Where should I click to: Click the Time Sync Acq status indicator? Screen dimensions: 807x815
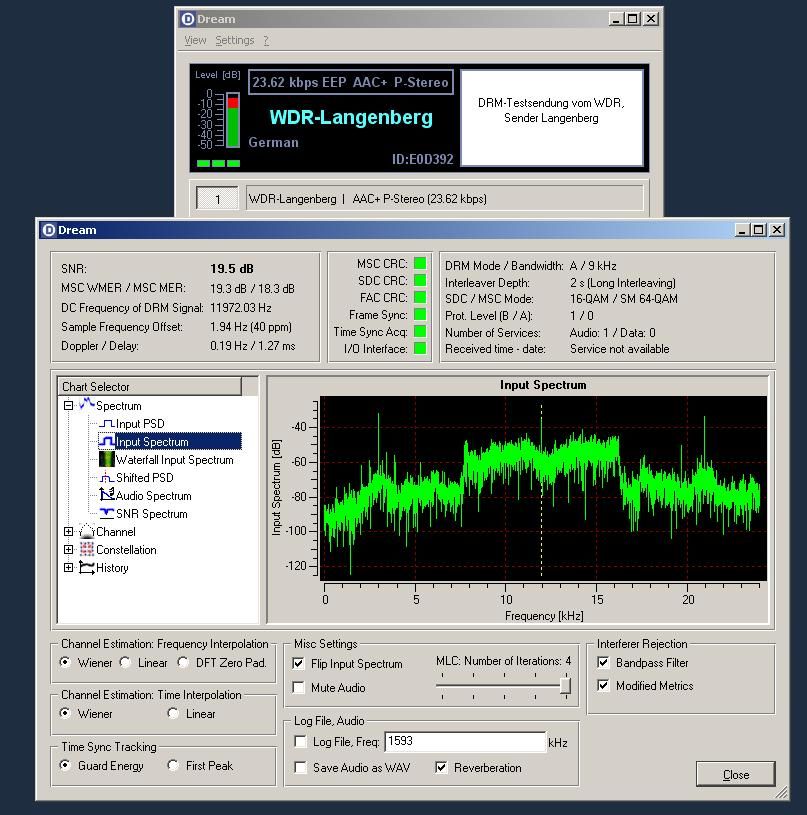click(x=420, y=332)
